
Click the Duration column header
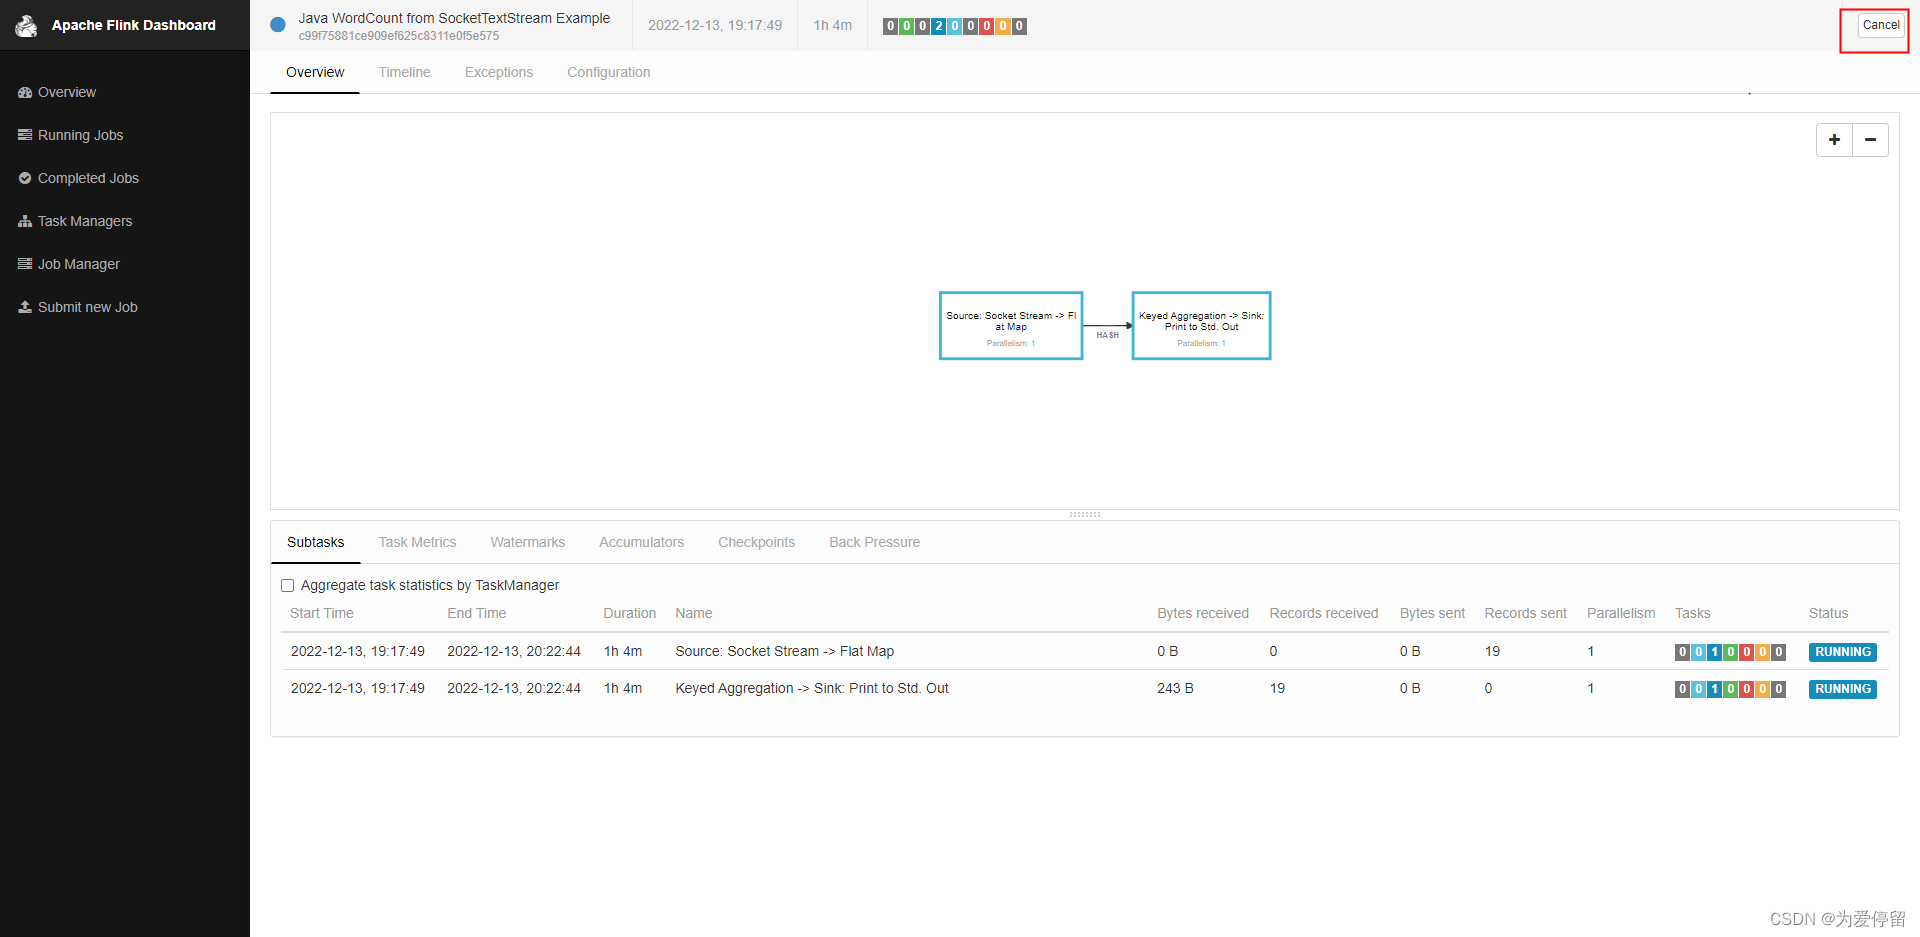click(x=629, y=613)
